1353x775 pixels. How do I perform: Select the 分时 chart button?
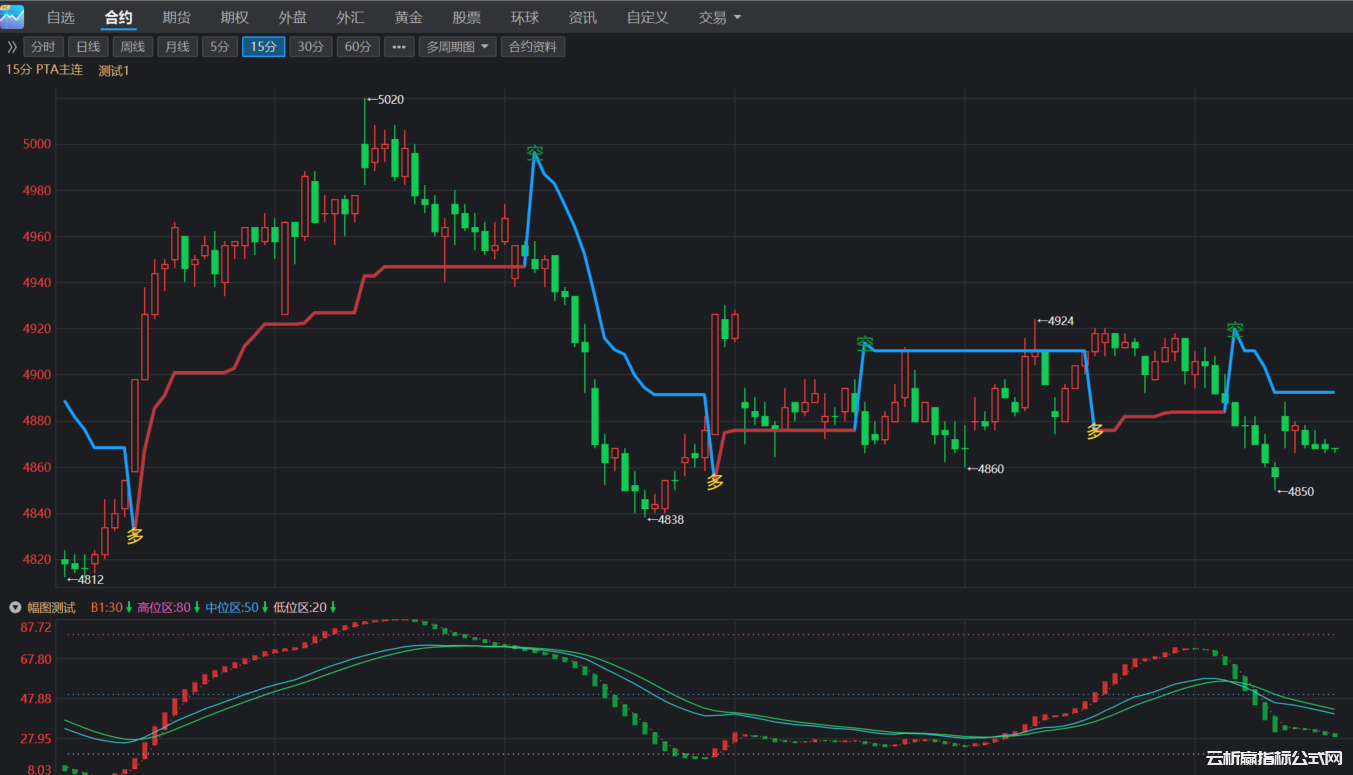[42, 47]
